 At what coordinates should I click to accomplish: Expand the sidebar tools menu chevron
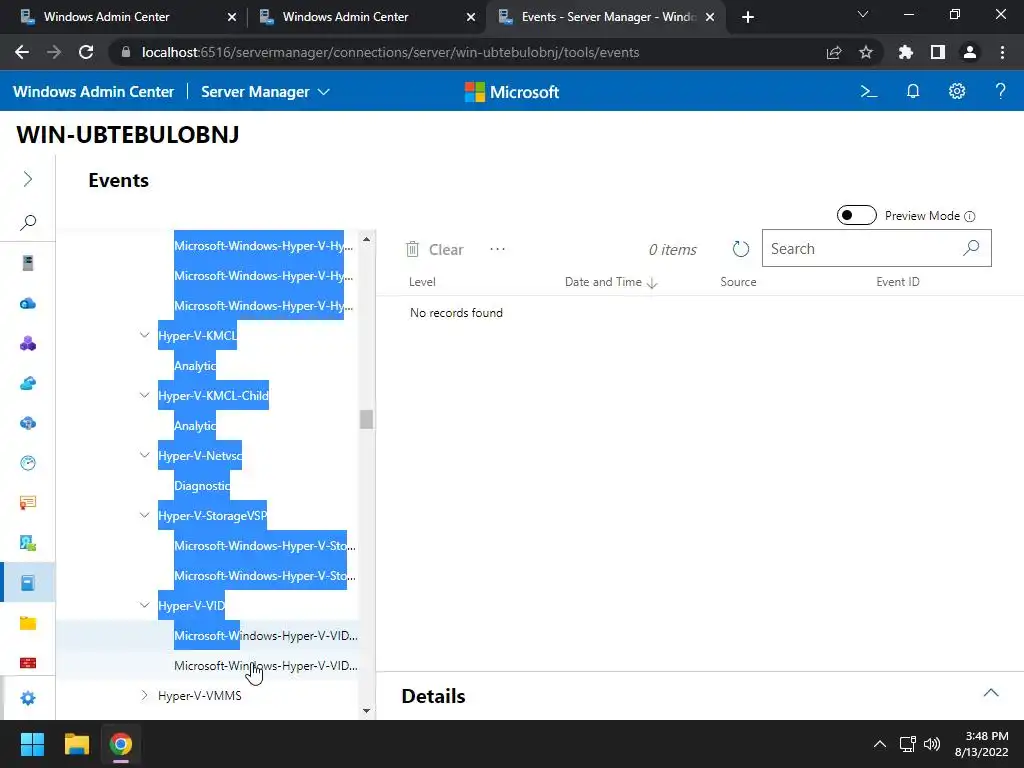point(27,179)
